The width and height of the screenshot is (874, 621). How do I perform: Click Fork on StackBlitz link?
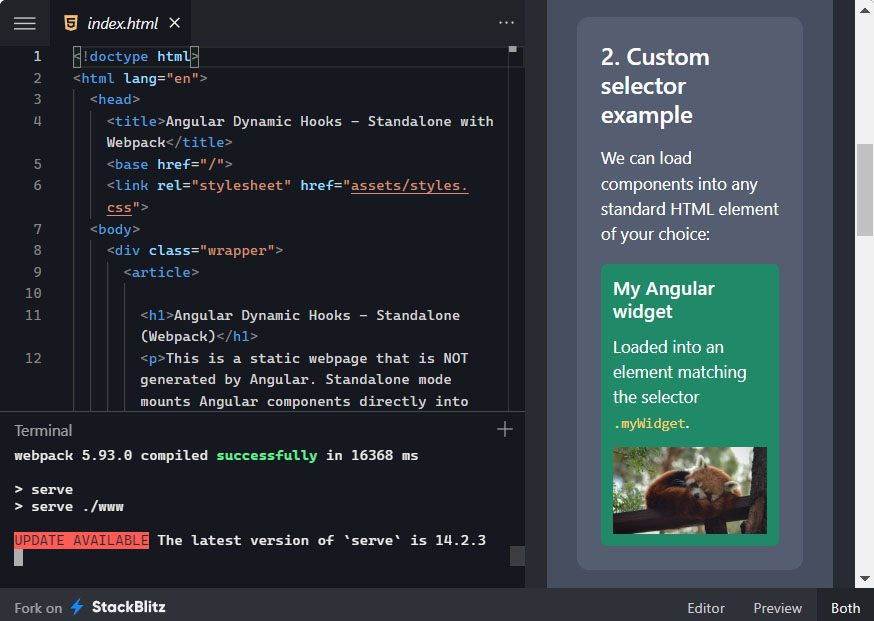[x=90, y=607]
